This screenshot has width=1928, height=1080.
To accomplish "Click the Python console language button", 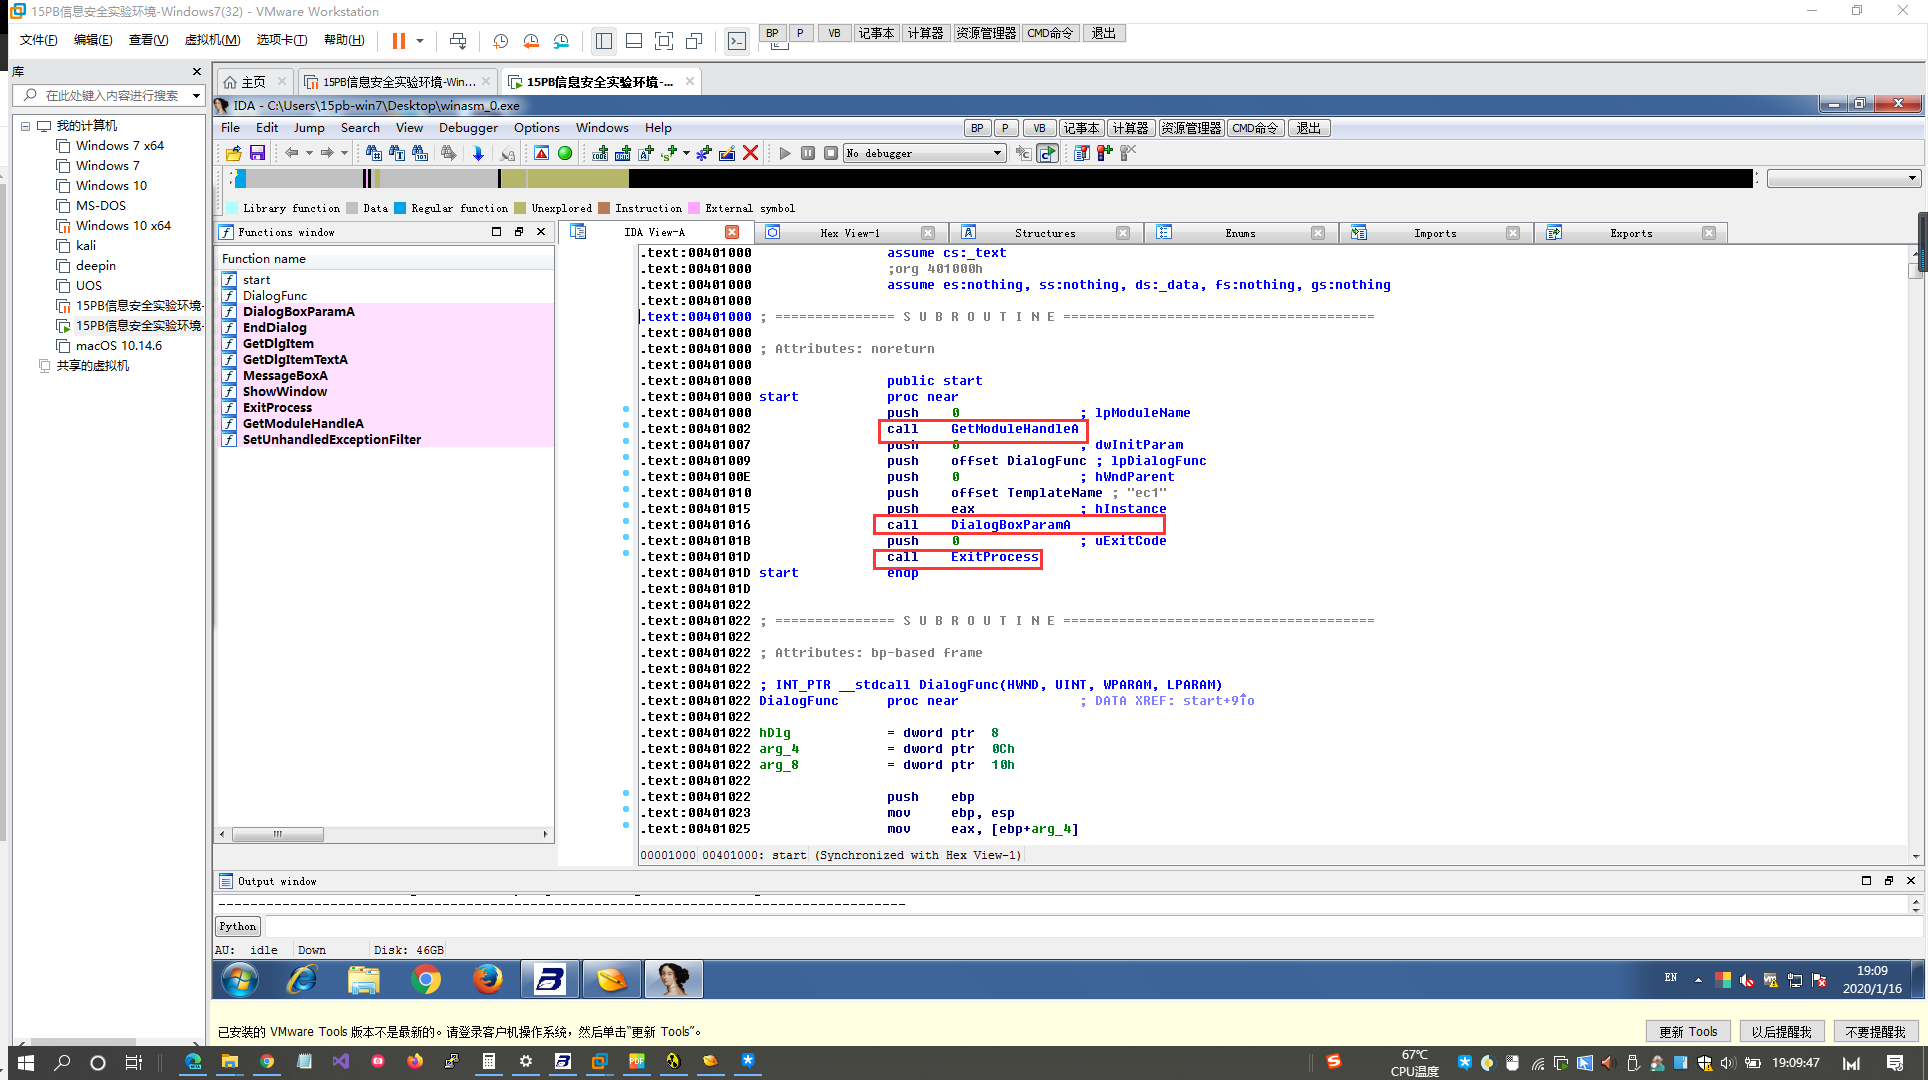I will click(238, 927).
